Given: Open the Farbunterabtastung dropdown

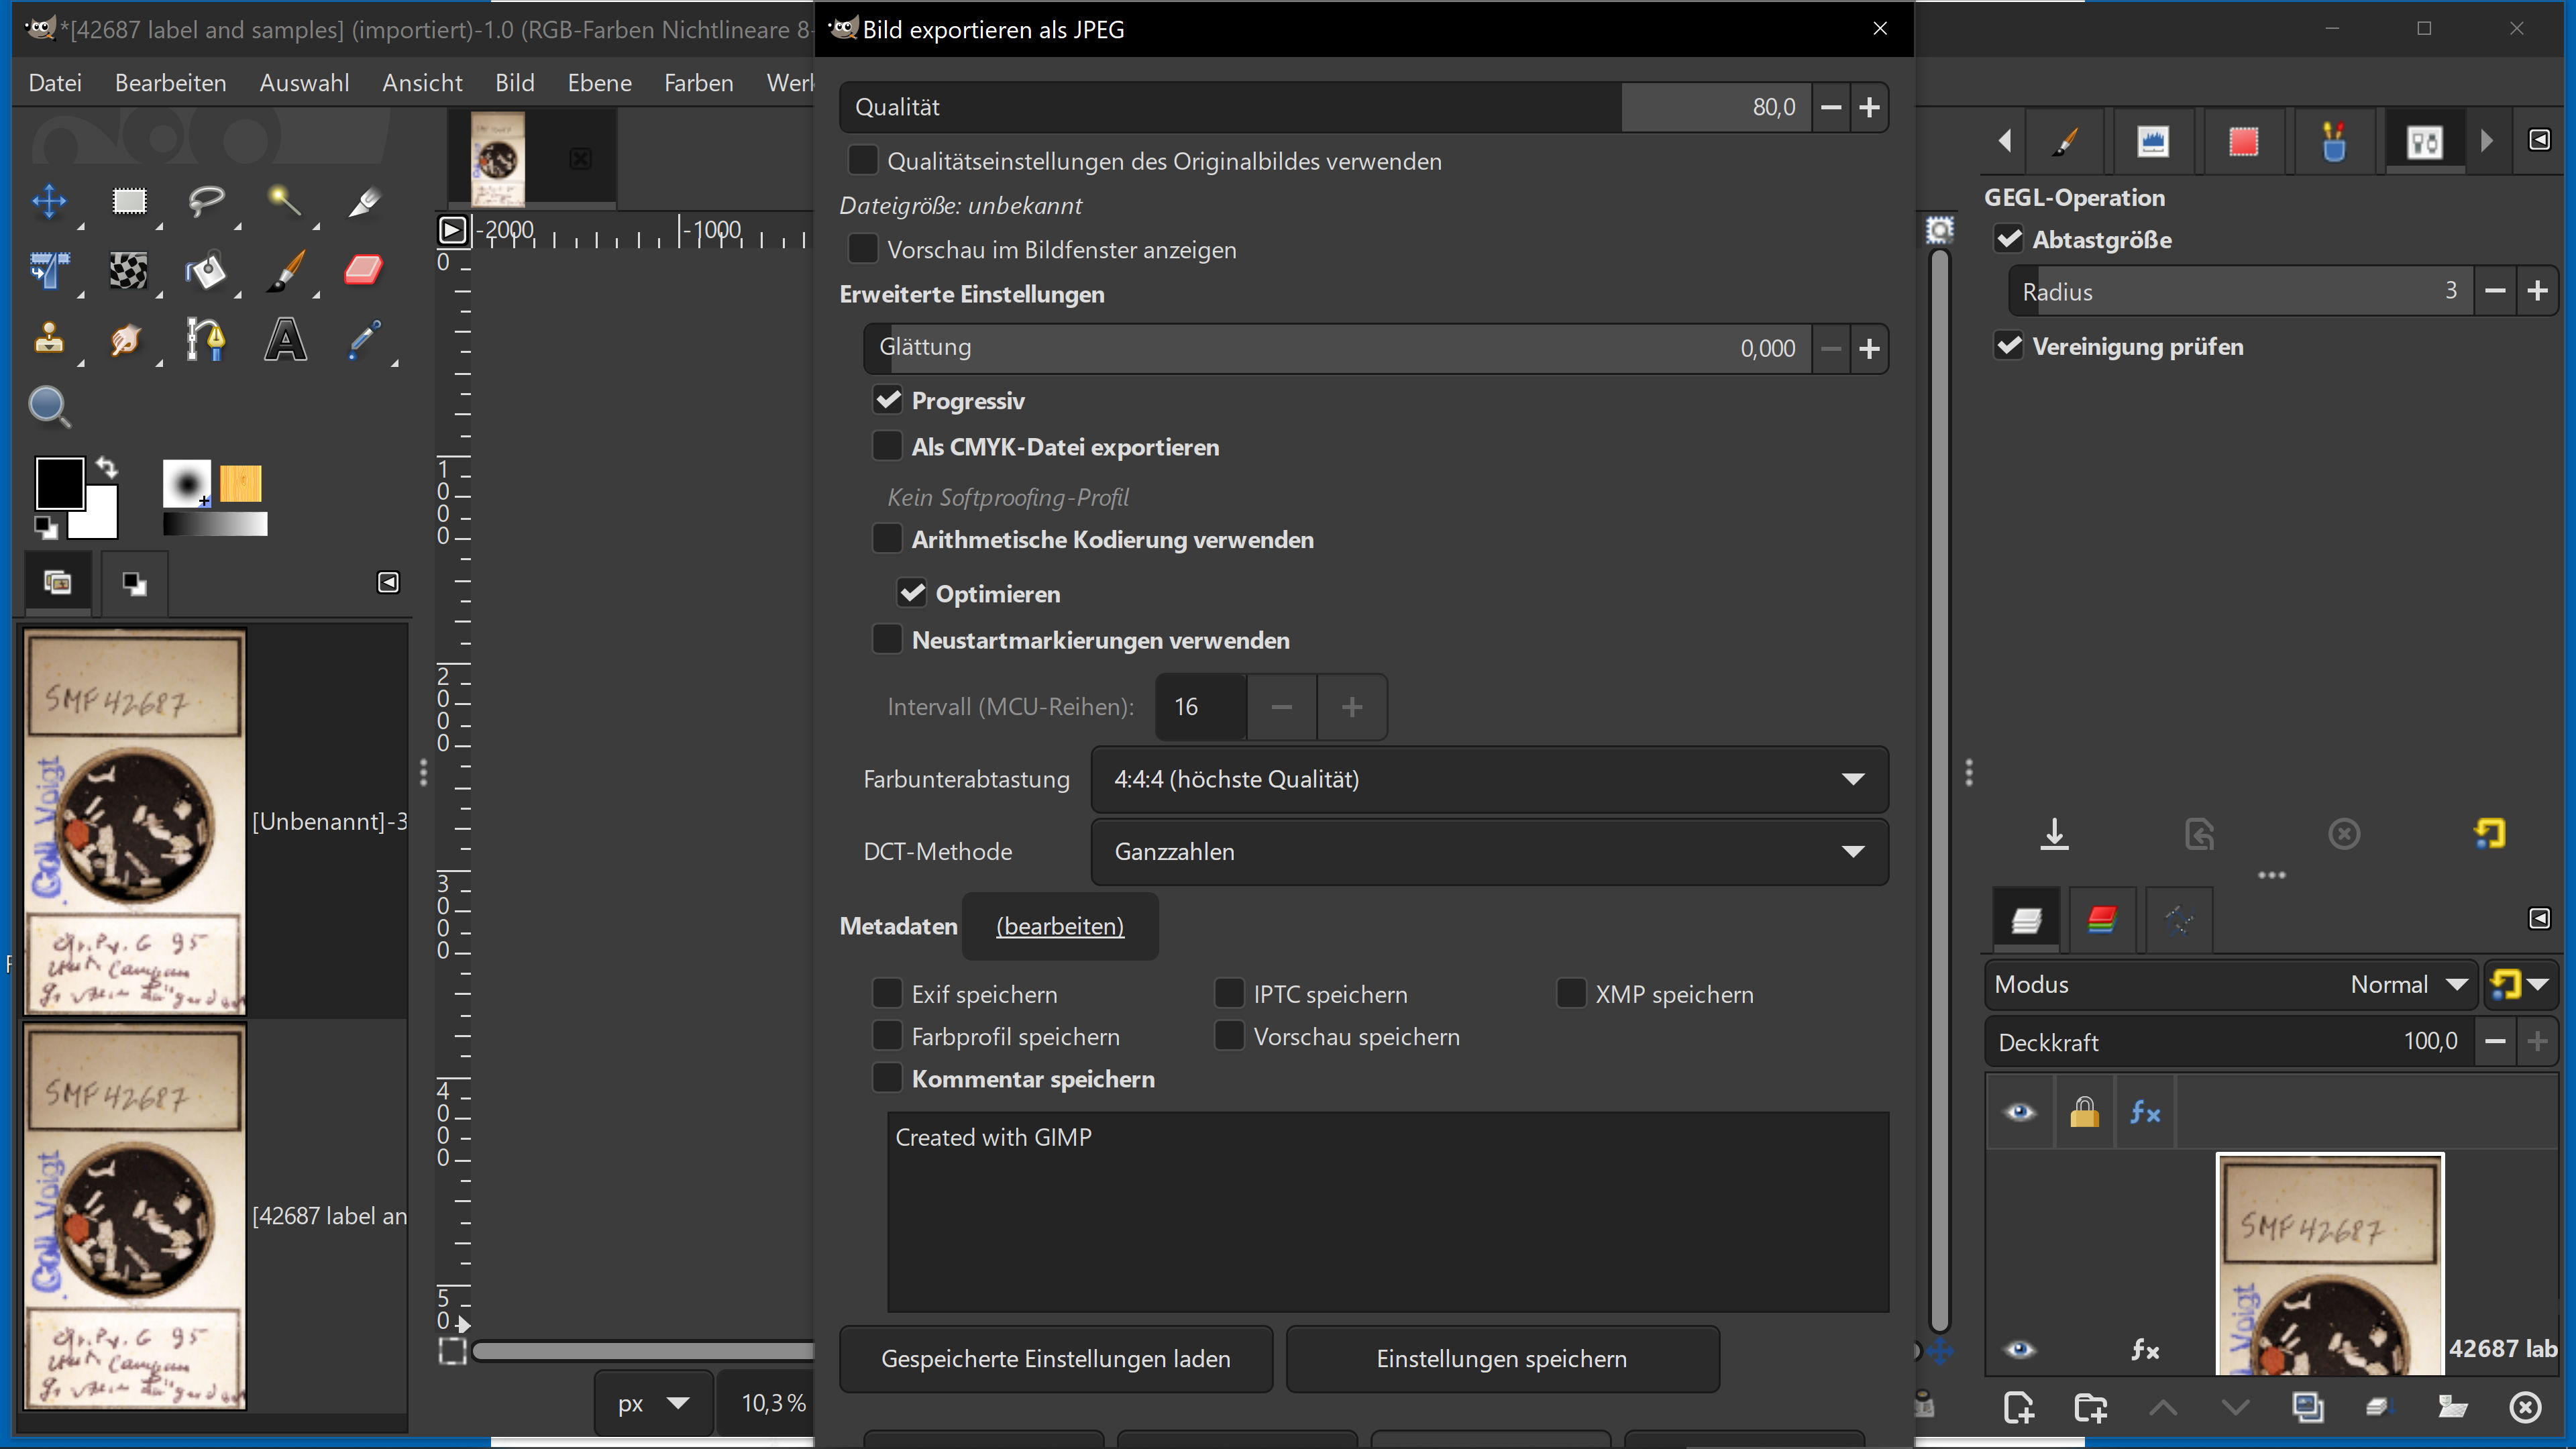Looking at the screenshot, I should (x=1488, y=779).
